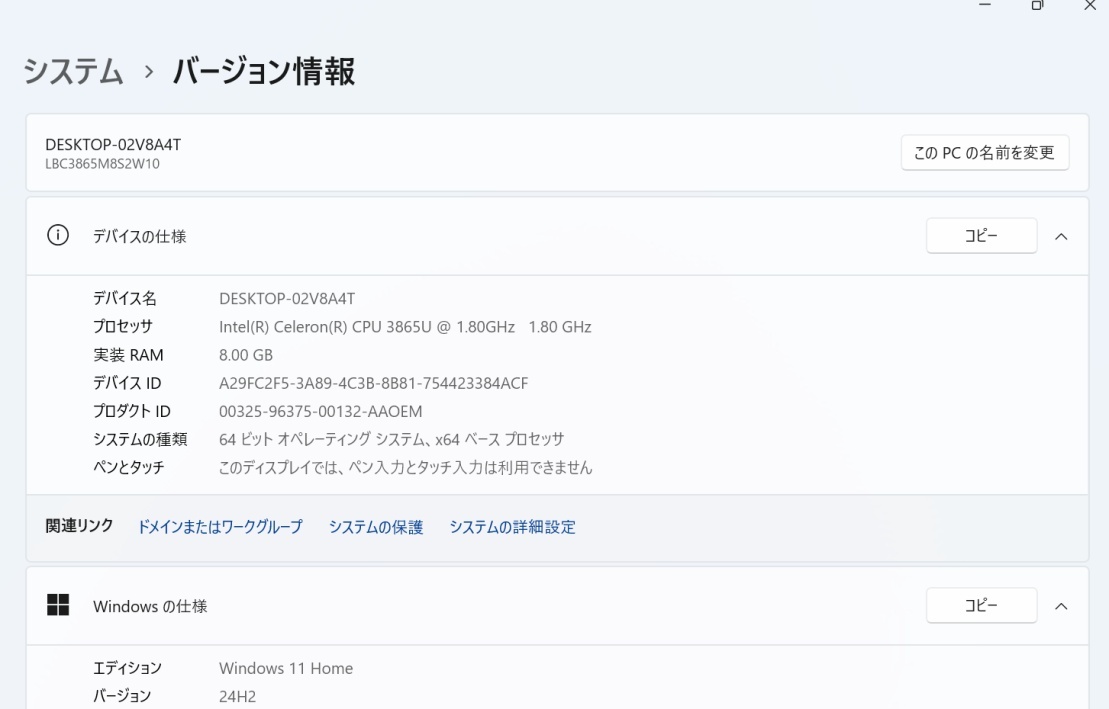This screenshot has height=709, width=1109.
Task: Click the breadcrumb separator arrow after システム
Action: coord(149,71)
